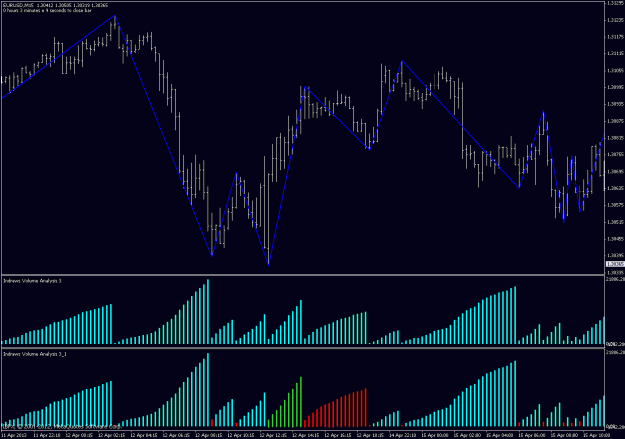
Task: Click the MetaQuotes Software Corp. copyright text
Action: [x=62, y=426]
